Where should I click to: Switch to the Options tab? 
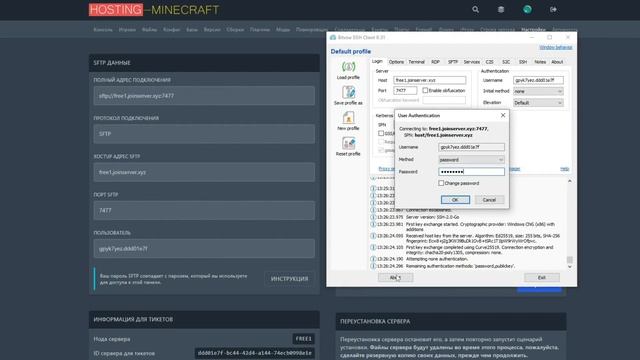click(396, 62)
